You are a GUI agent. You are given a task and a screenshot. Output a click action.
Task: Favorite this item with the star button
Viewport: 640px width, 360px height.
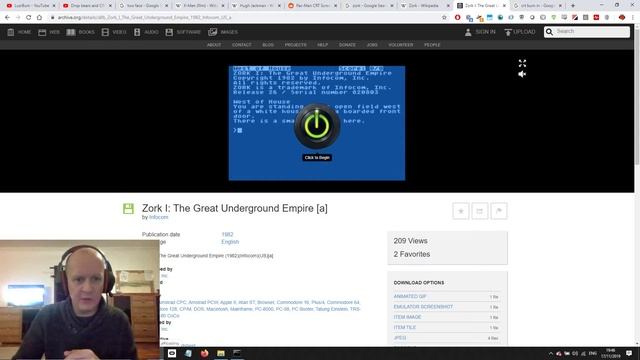[x=461, y=211]
